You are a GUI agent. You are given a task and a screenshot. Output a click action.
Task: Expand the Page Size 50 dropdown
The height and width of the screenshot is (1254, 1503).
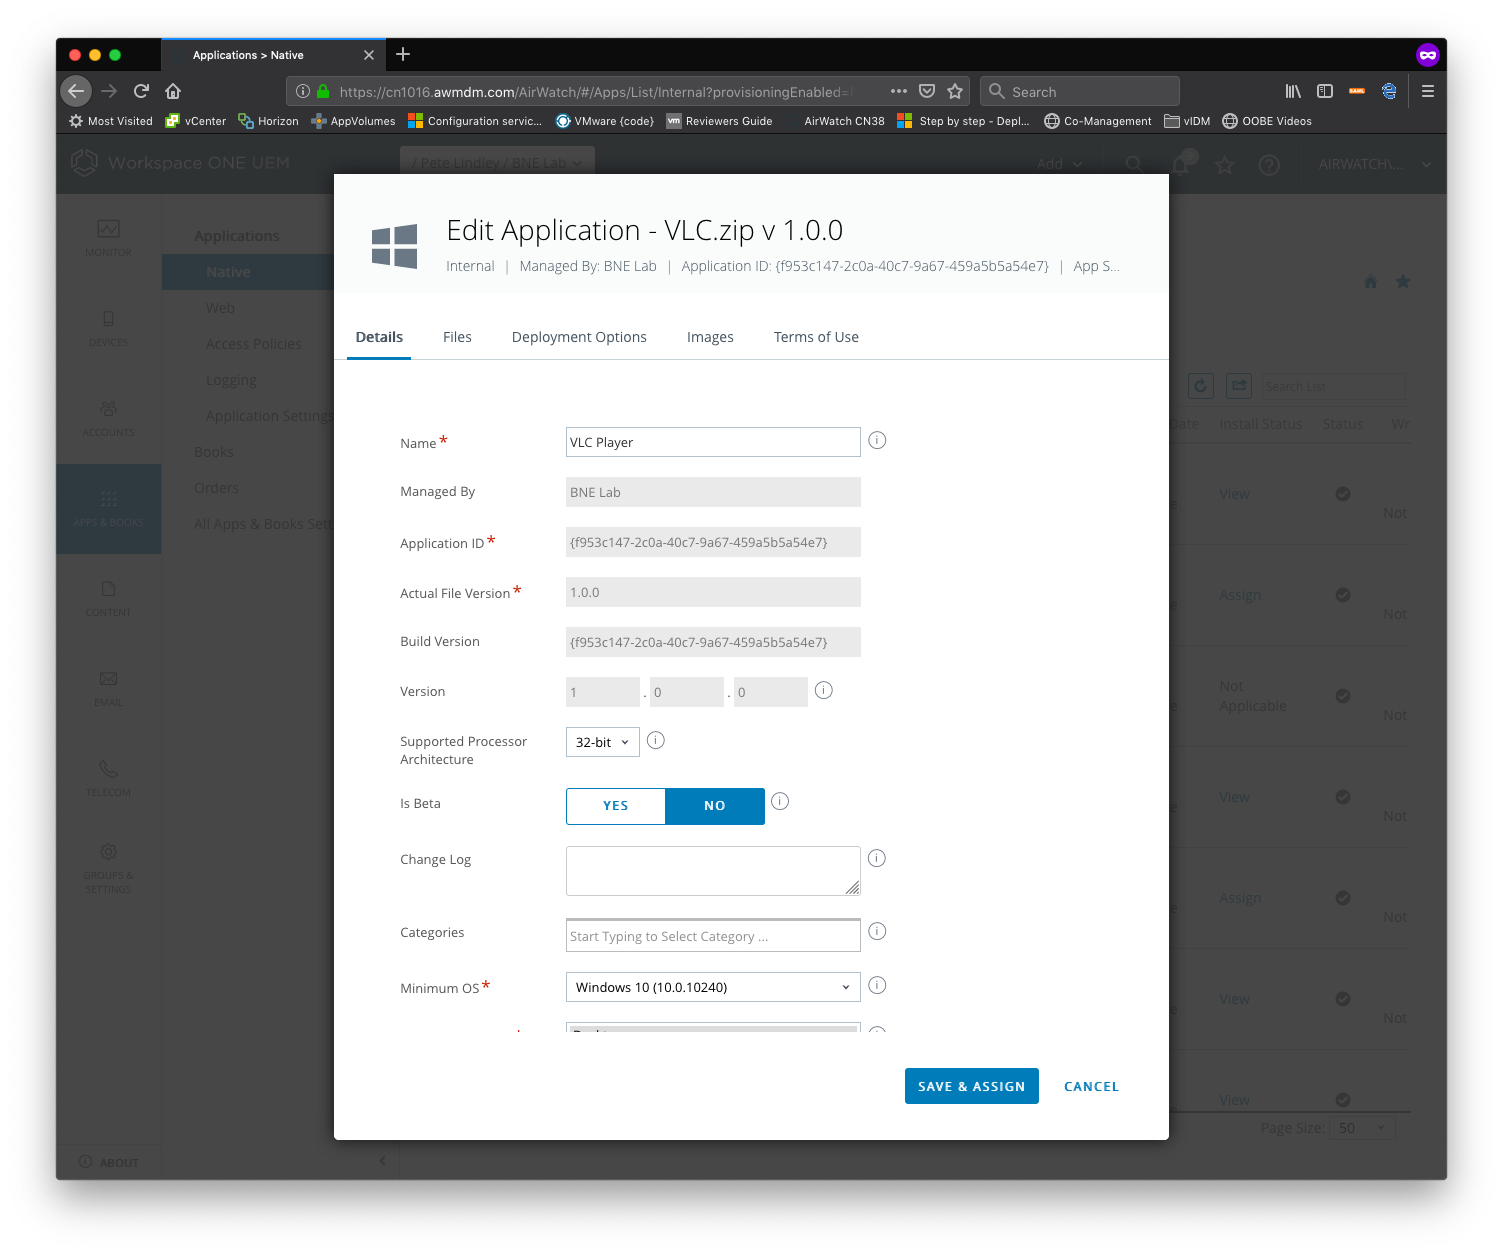(1363, 1128)
